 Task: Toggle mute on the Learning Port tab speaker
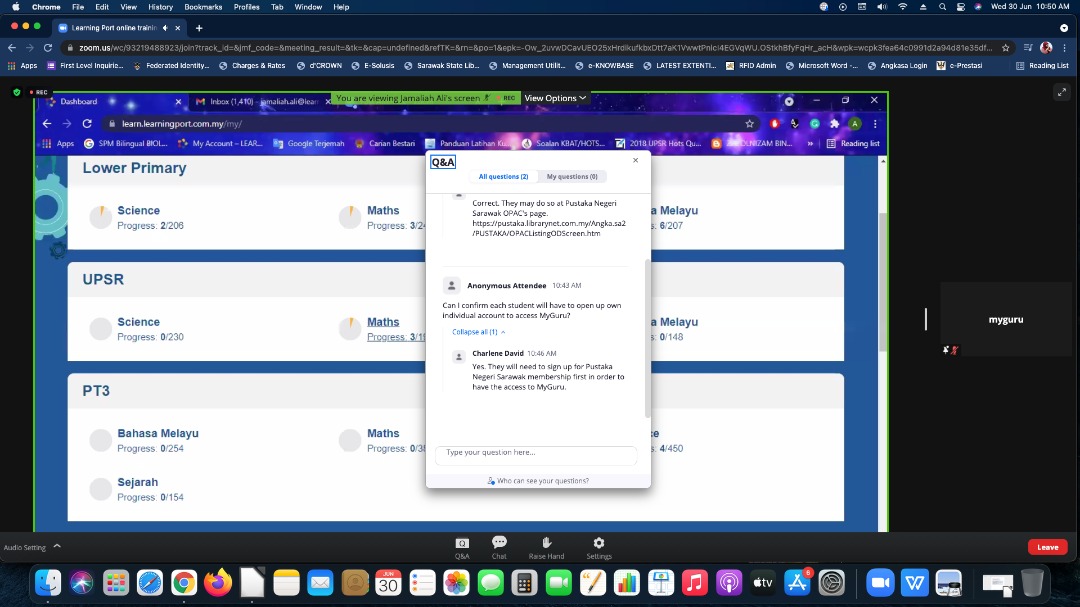click(165, 28)
